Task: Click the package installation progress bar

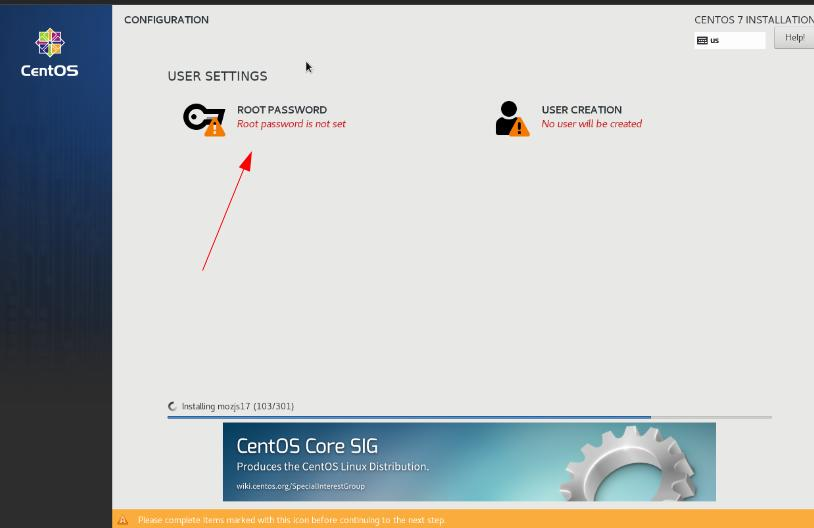Action: (469, 417)
